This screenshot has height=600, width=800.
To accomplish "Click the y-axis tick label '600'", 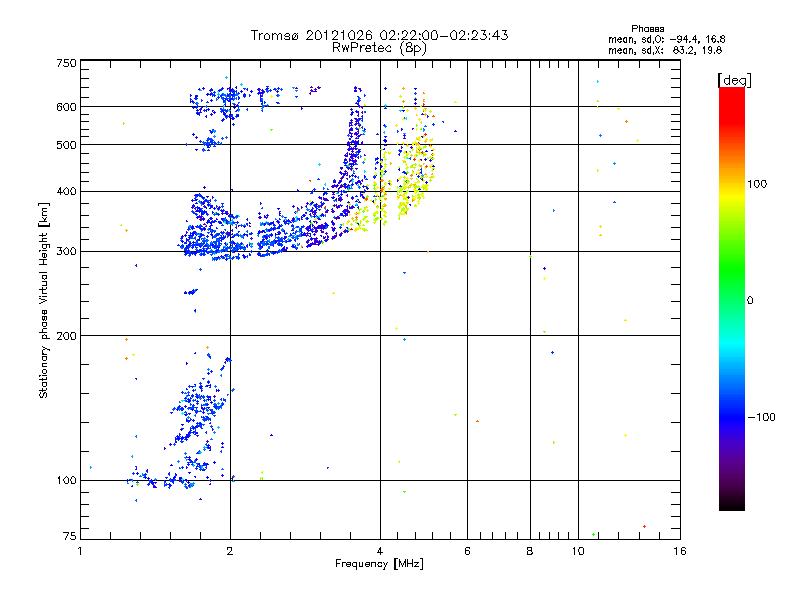I will 66,107.
